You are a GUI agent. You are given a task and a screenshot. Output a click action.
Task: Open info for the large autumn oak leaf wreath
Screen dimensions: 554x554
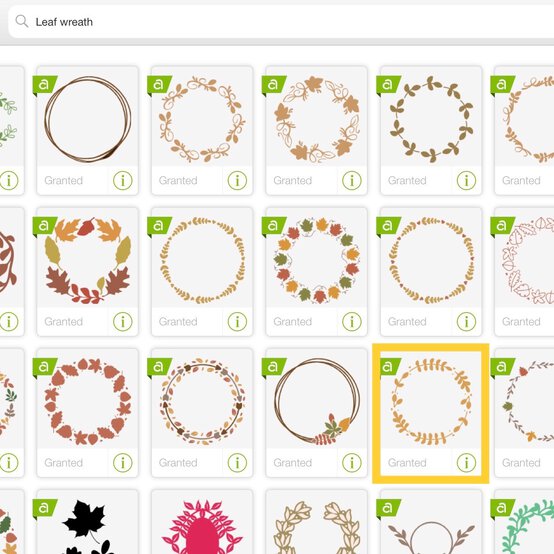point(123,322)
